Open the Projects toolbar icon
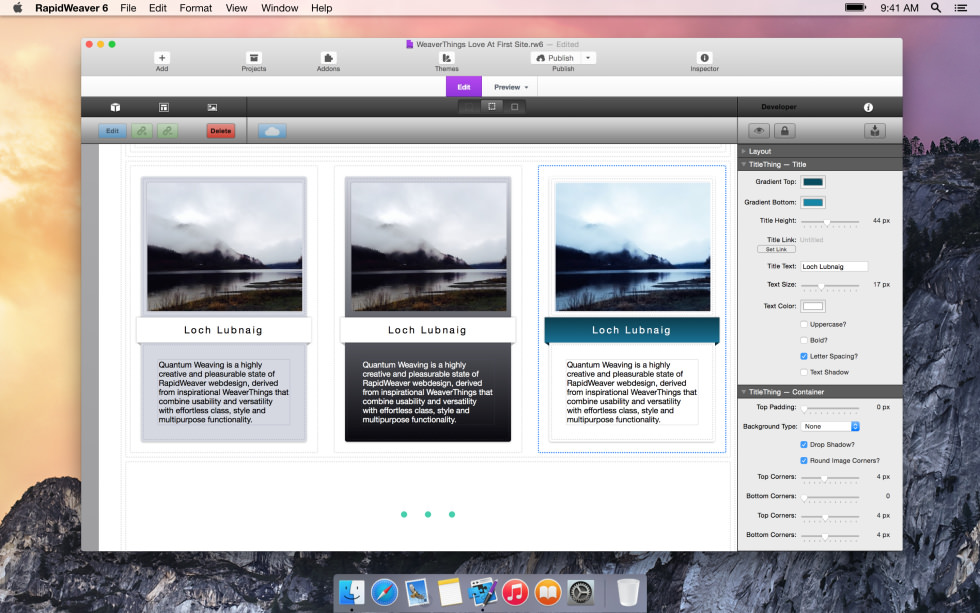980x613 pixels. tap(254, 58)
